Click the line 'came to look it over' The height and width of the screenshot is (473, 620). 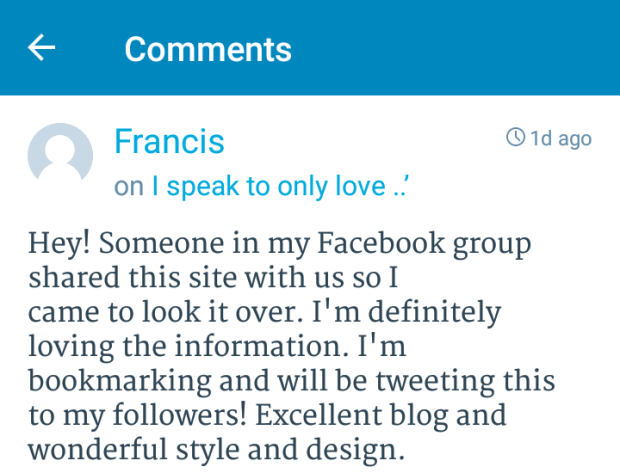click(264, 313)
